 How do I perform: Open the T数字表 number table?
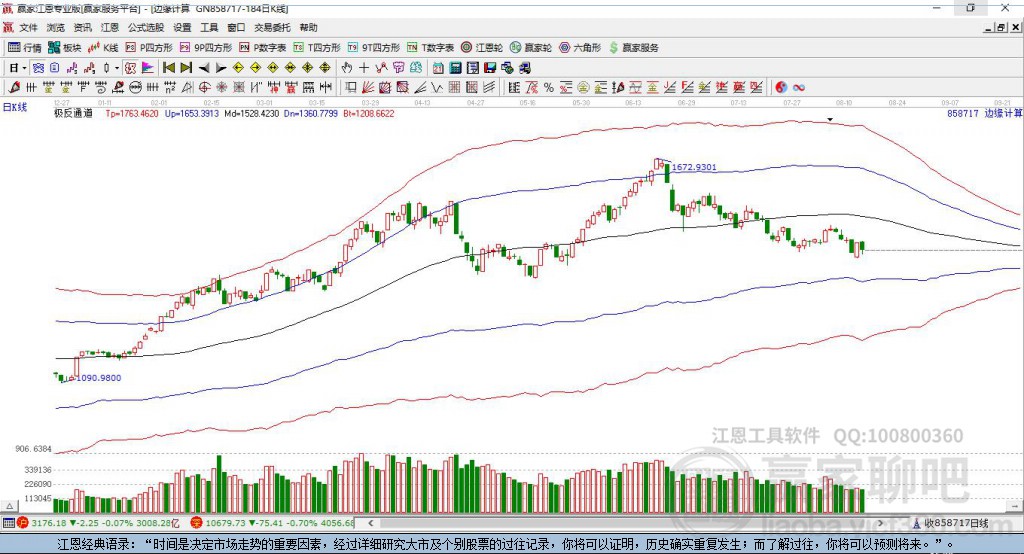432,47
